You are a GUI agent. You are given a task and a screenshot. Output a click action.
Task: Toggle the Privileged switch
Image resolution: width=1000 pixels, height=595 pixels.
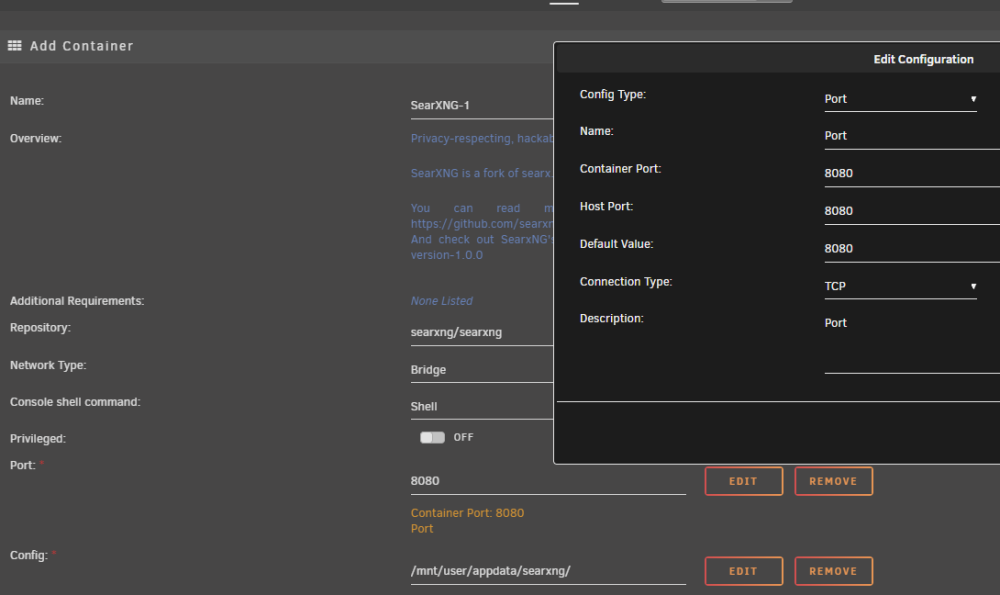point(432,437)
